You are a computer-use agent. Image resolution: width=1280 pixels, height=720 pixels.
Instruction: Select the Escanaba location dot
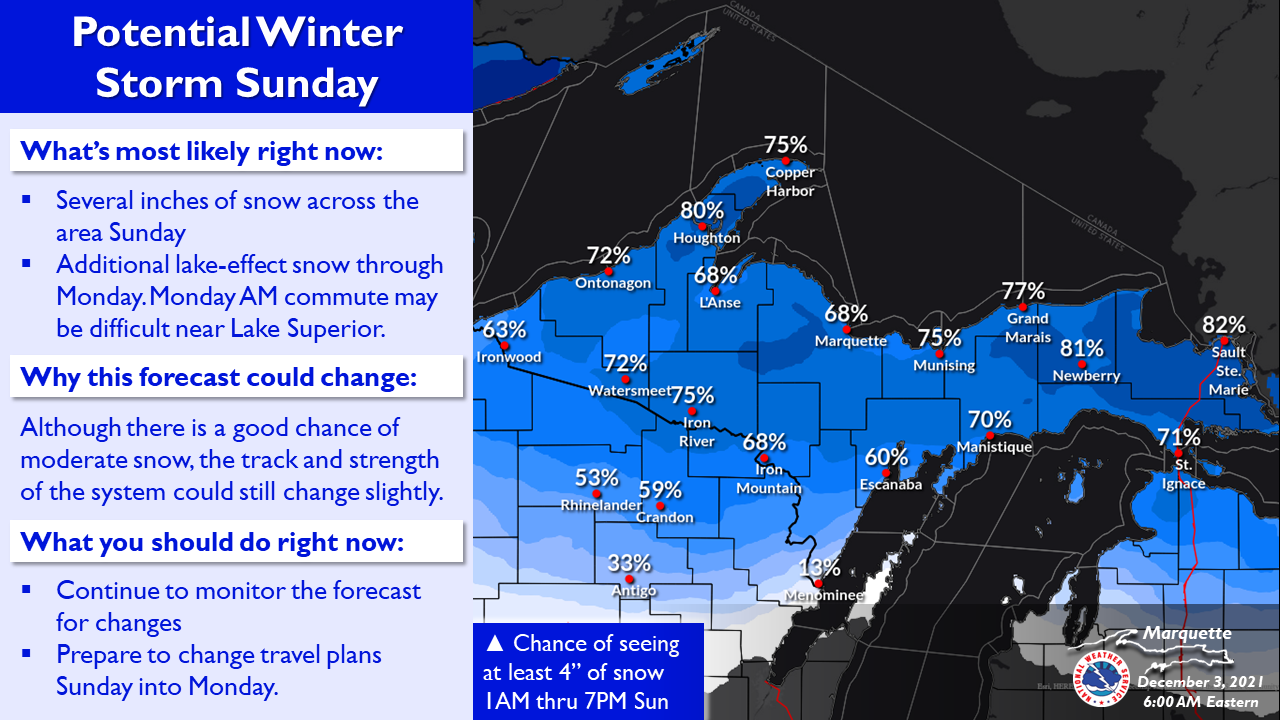point(885,473)
